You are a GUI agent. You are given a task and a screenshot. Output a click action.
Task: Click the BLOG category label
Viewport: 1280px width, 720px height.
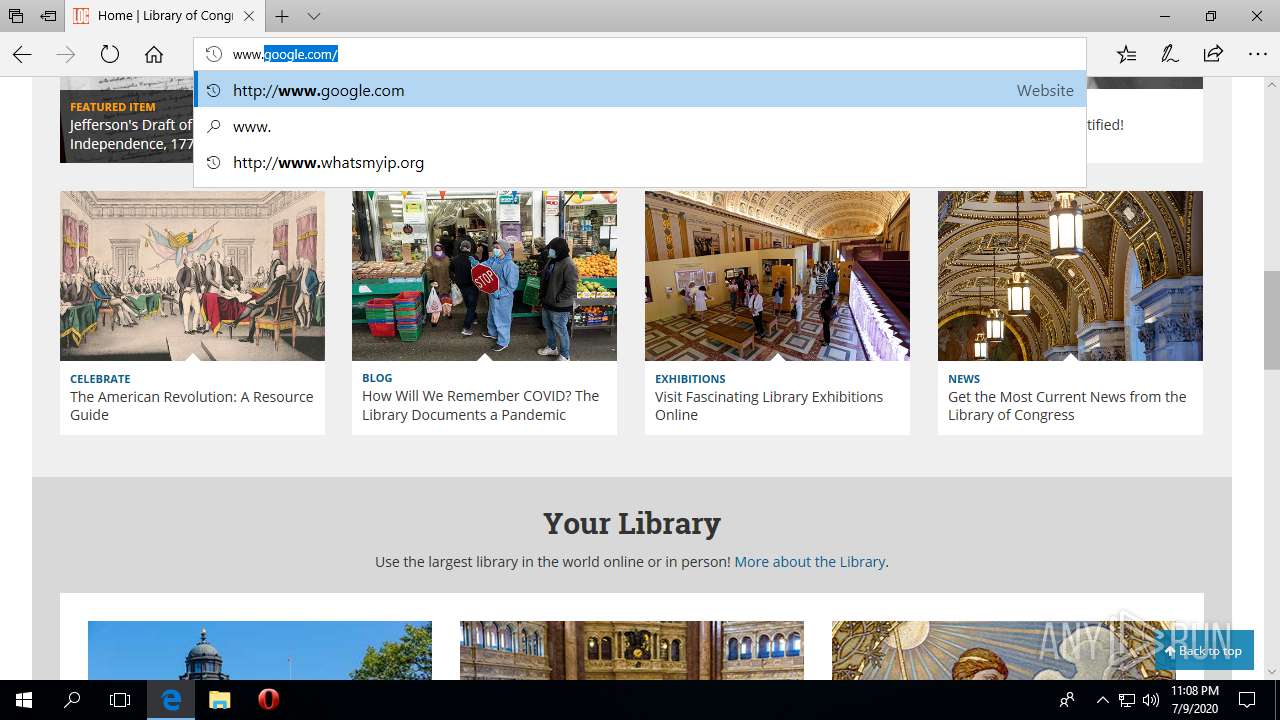click(377, 378)
